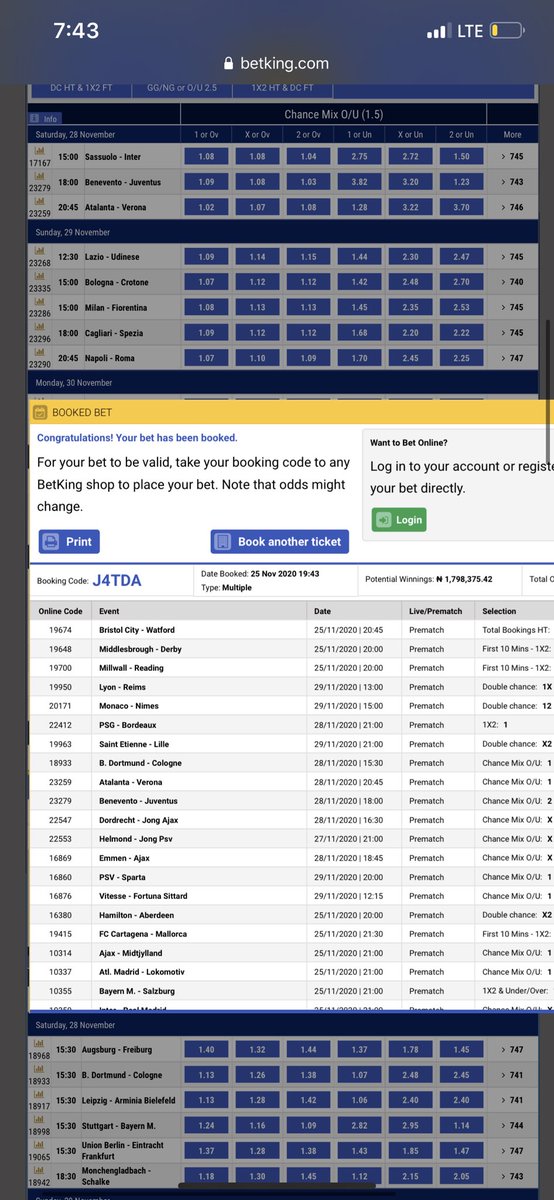Expand More markets 745 for Sassuolo - Inter
This screenshot has width=554, height=1200.
(x=514, y=157)
